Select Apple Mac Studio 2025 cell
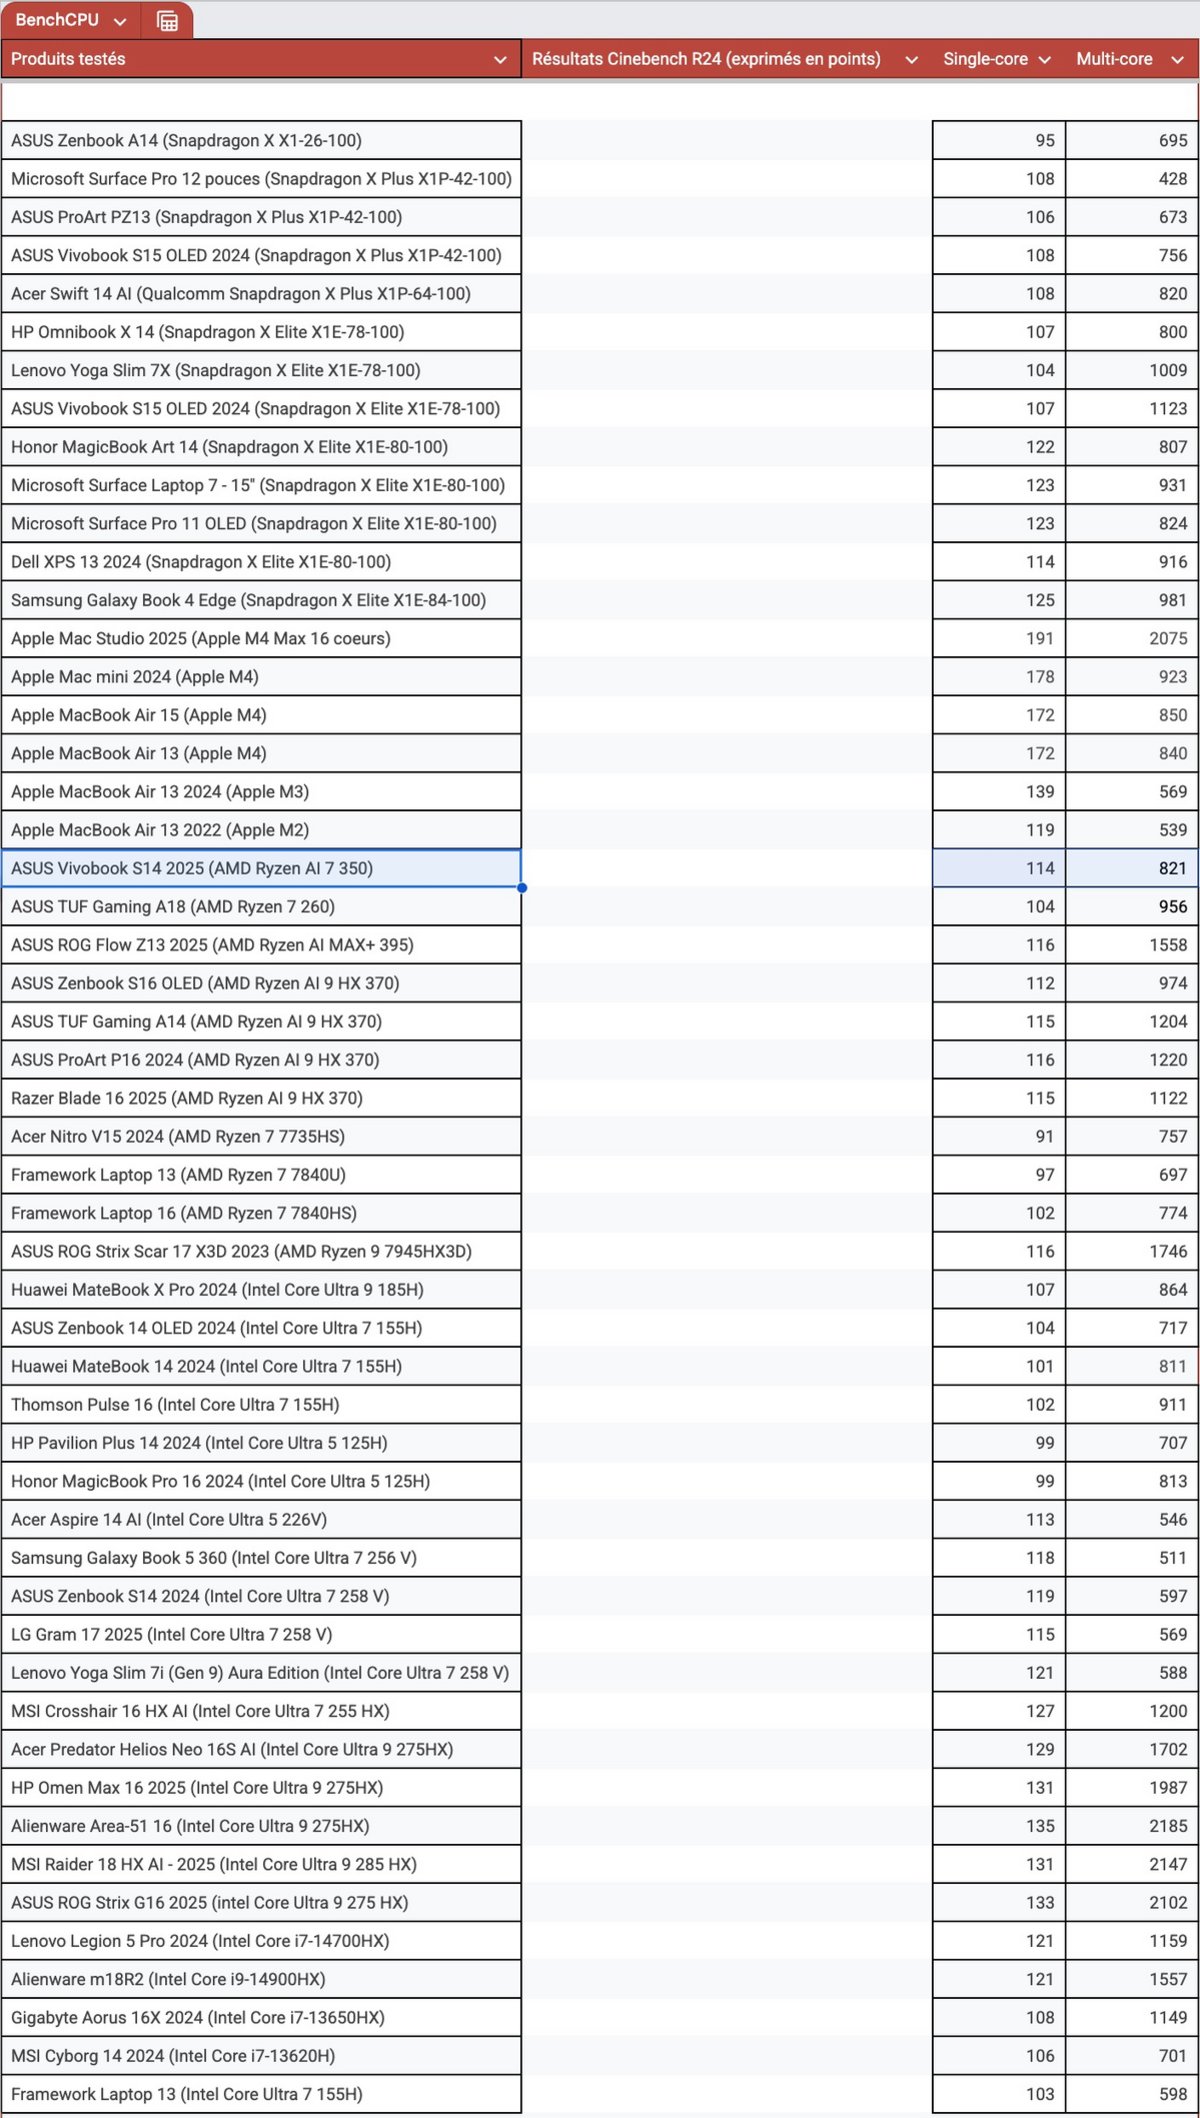This screenshot has width=1200, height=2118. pos(261,638)
